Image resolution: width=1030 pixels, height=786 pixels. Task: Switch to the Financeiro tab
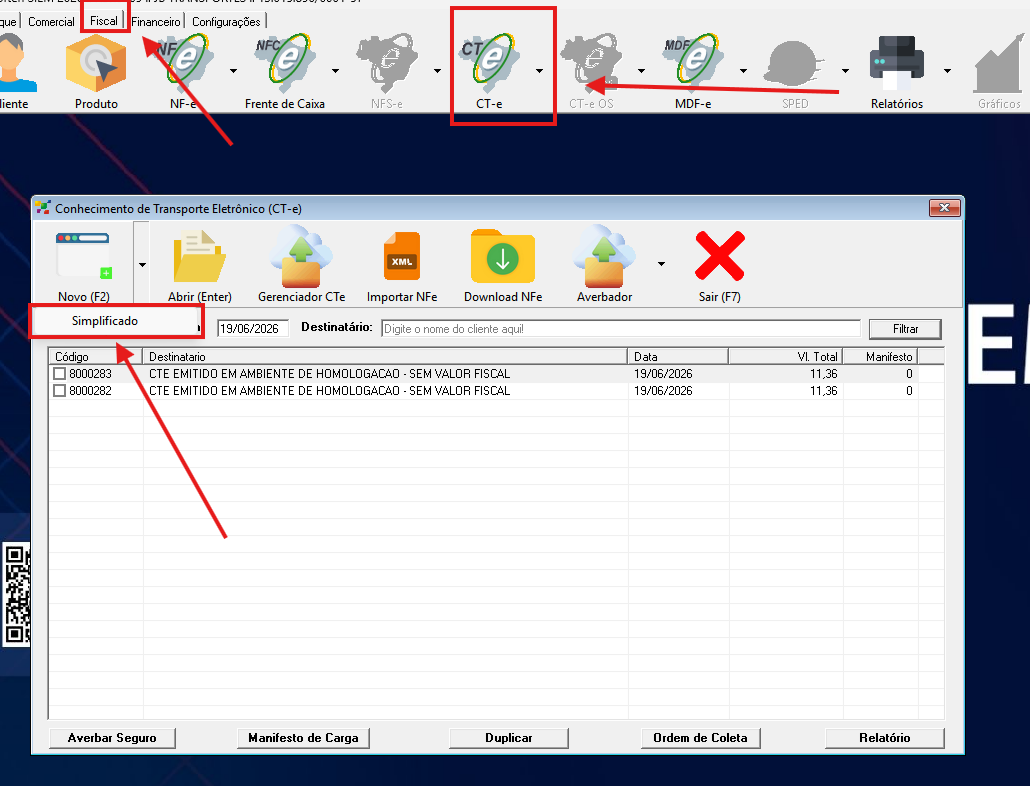(156, 22)
